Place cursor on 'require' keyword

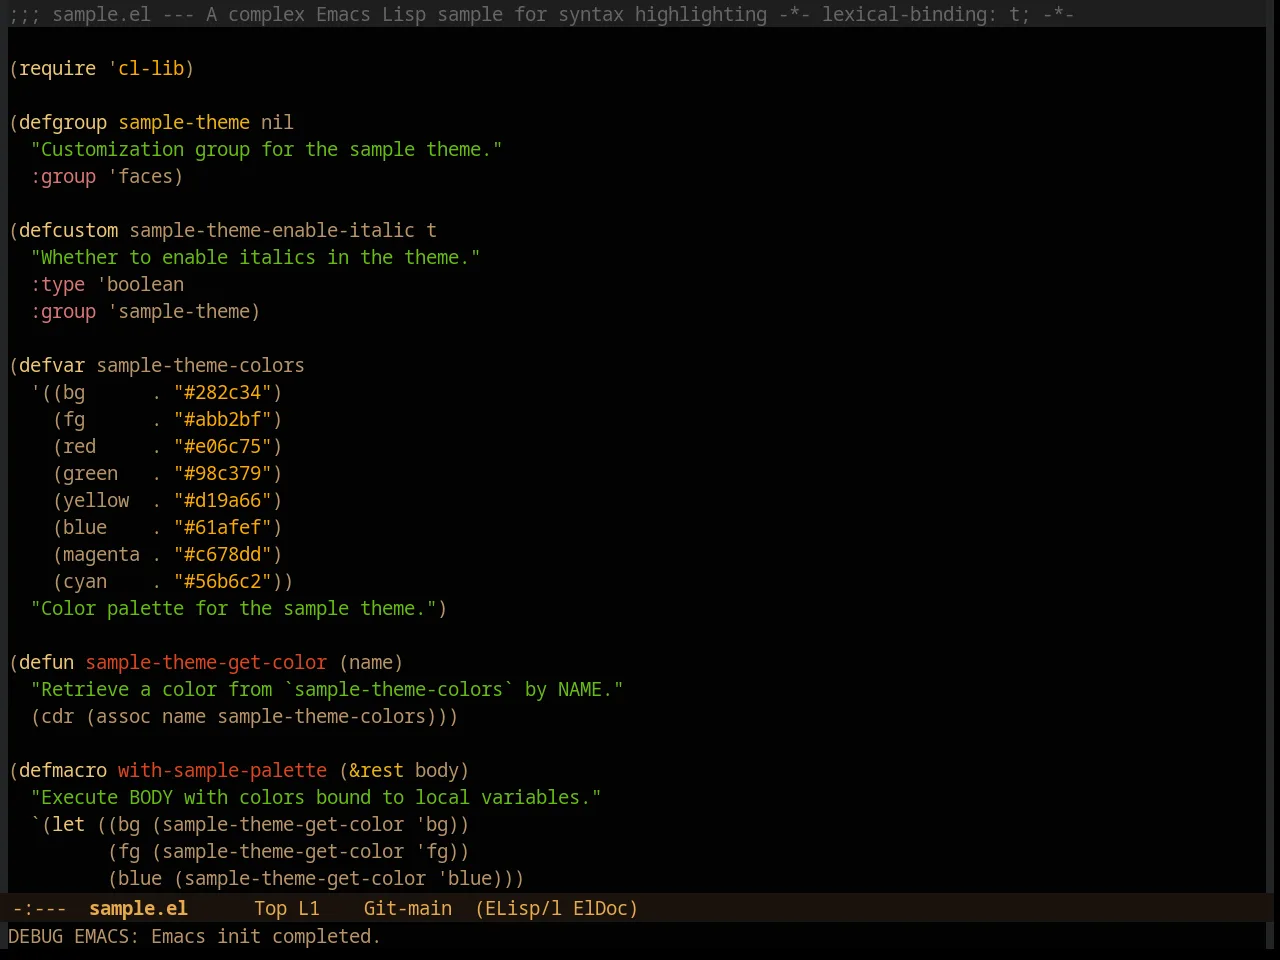[x=57, y=68]
